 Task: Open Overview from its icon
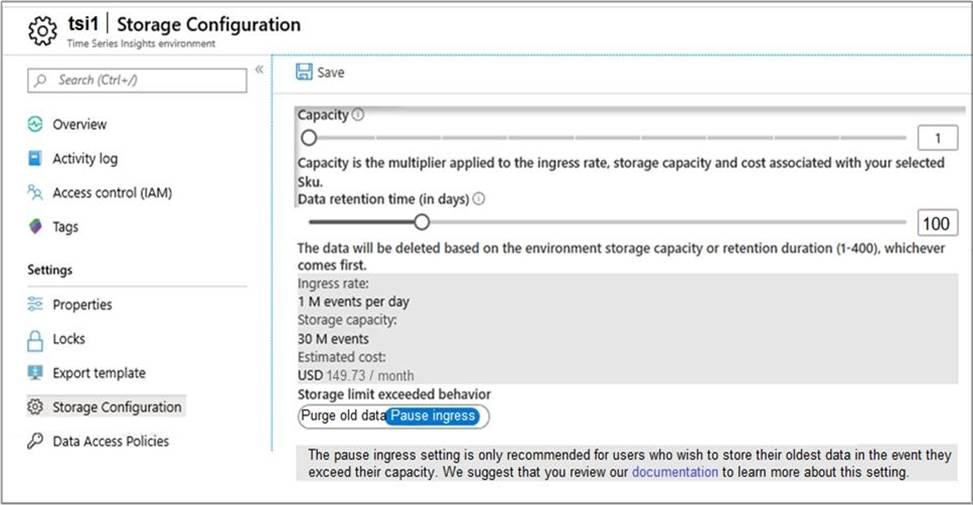click(x=36, y=124)
